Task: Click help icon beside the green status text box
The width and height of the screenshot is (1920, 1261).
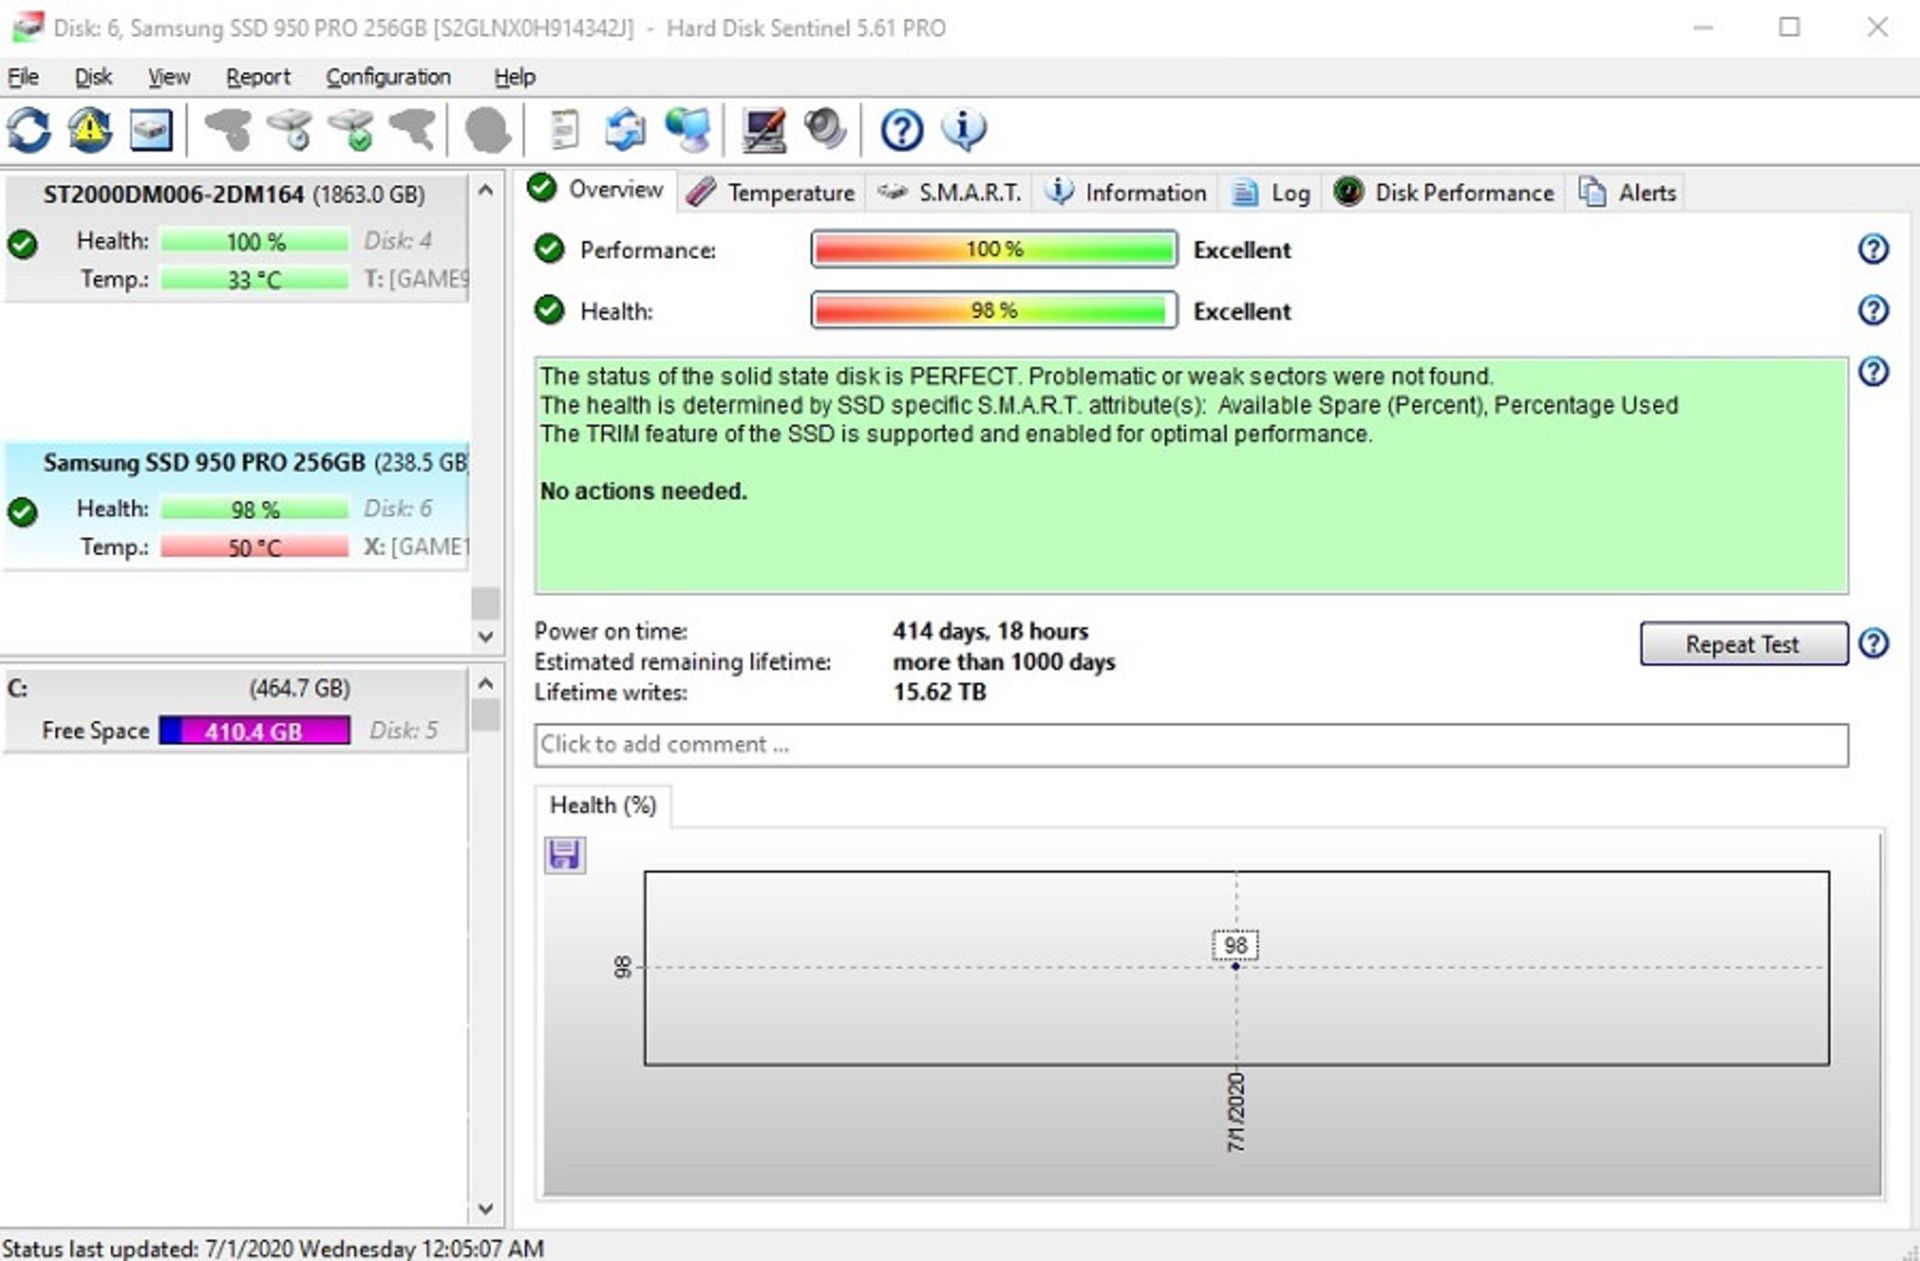Action: [1873, 372]
